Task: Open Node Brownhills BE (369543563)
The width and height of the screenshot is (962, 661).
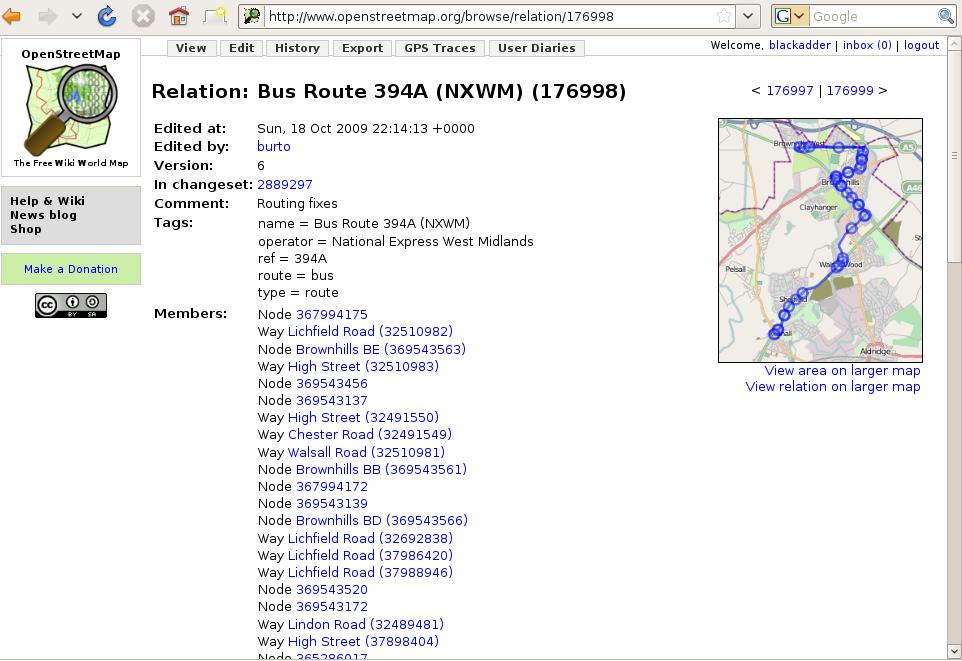Action: (x=380, y=349)
